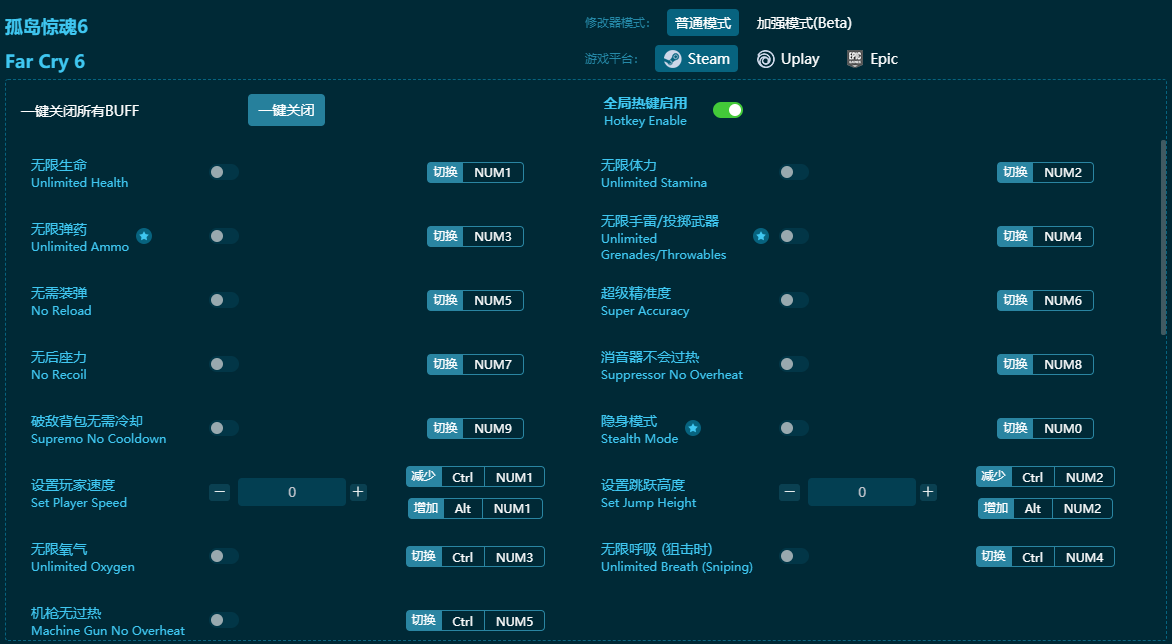Viewport: 1172px width, 644px height.
Task: Click the Steam platform logo icon
Action: point(673,59)
